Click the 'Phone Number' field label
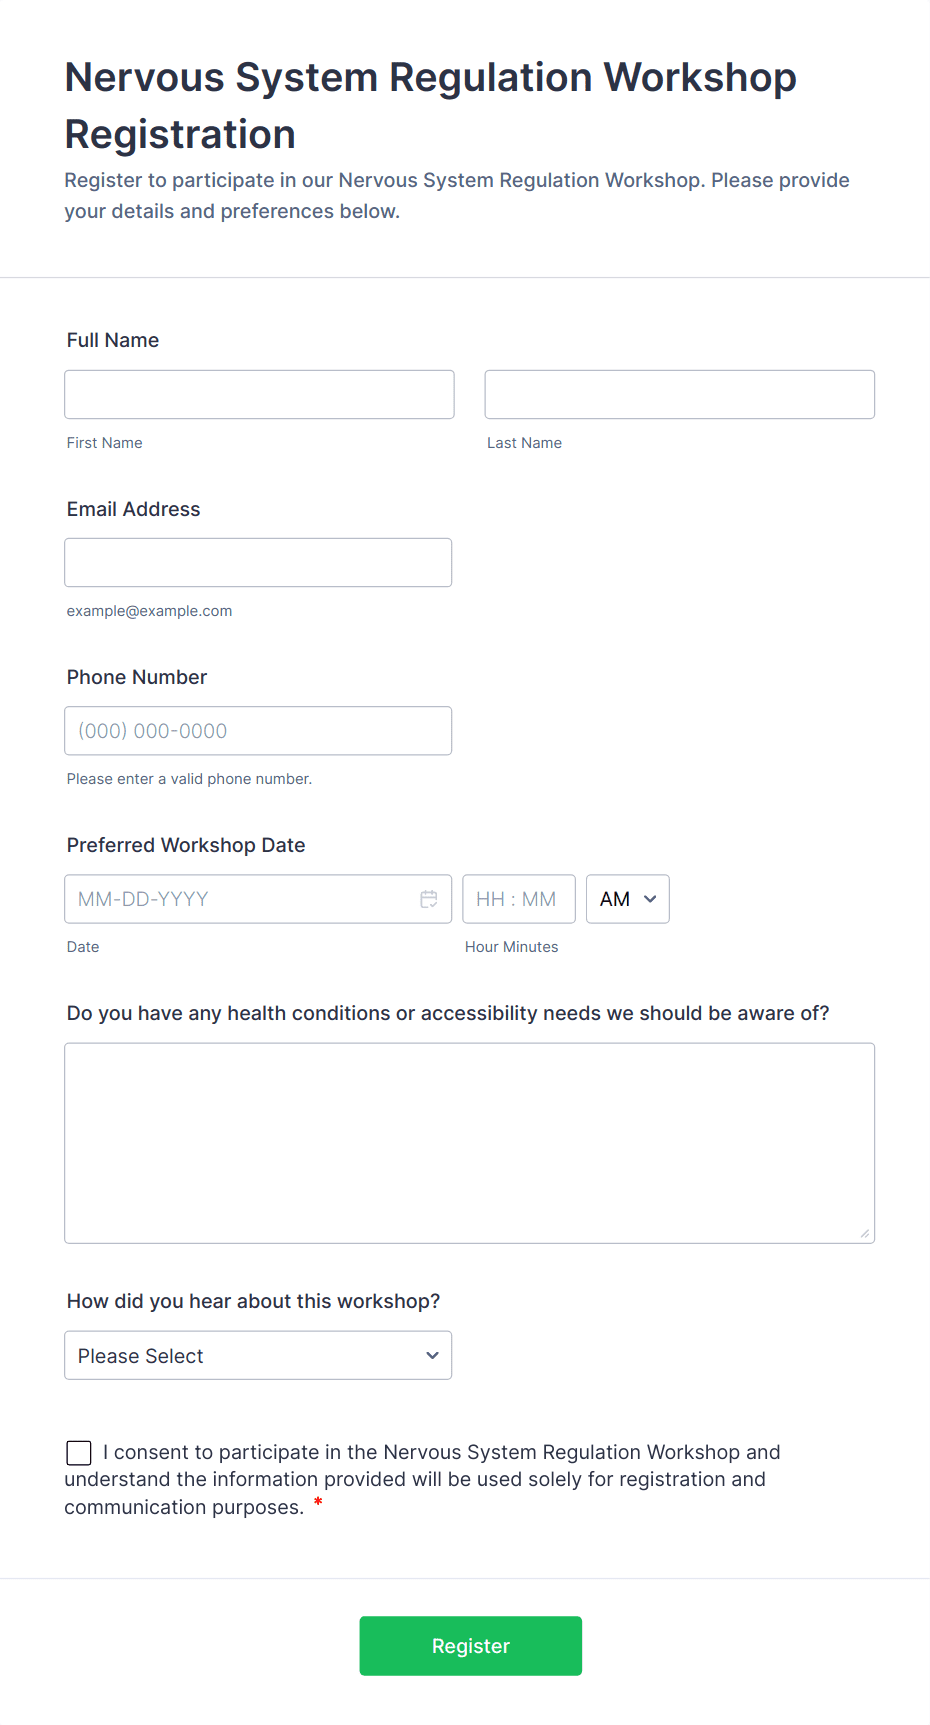This screenshot has width=930, height=1725. click(x=137, y=677)
